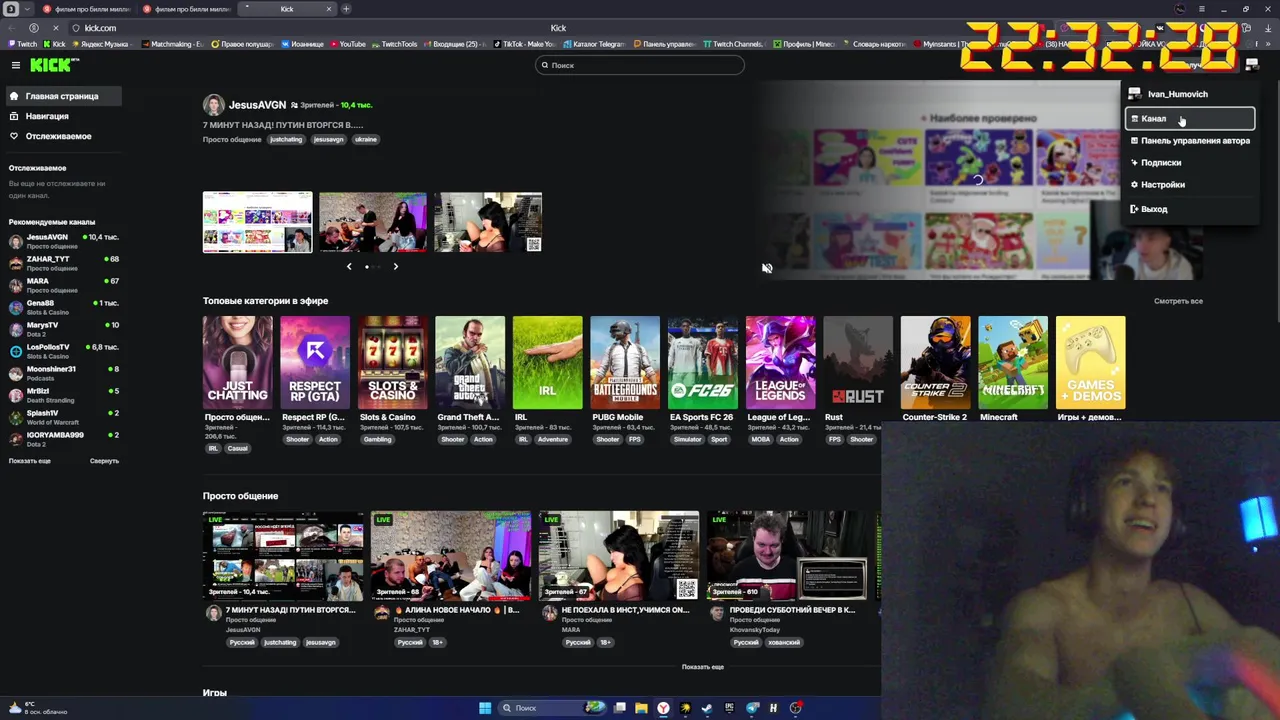Screen dimensions: 1280x720
Task: Open the League of Legends category card
Action: (x=780, y=363)
